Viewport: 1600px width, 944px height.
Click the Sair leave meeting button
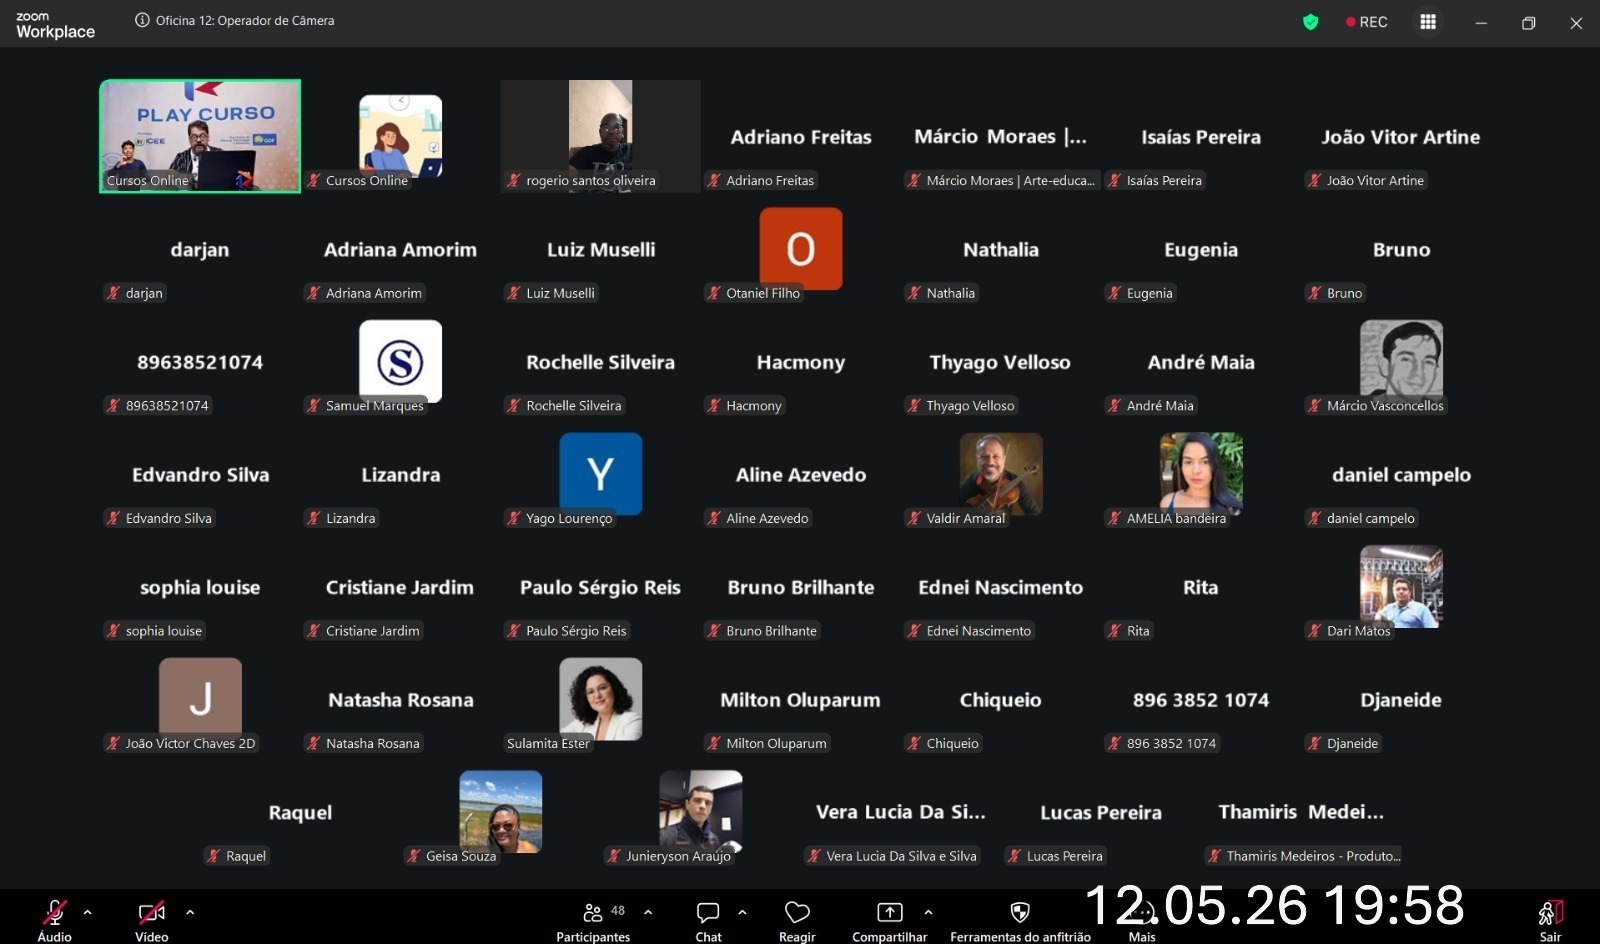[x=1550, y=919]
